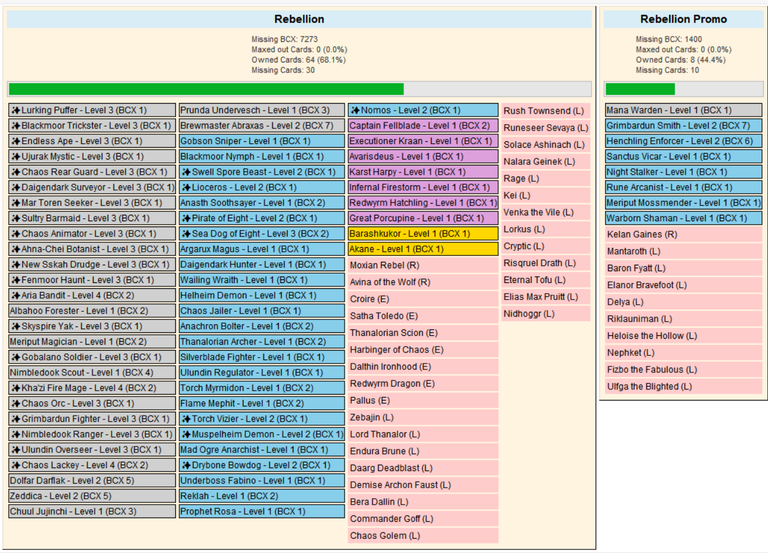
Task: Click missing card Rush Townsend (L)
Action: click(546, 111)
